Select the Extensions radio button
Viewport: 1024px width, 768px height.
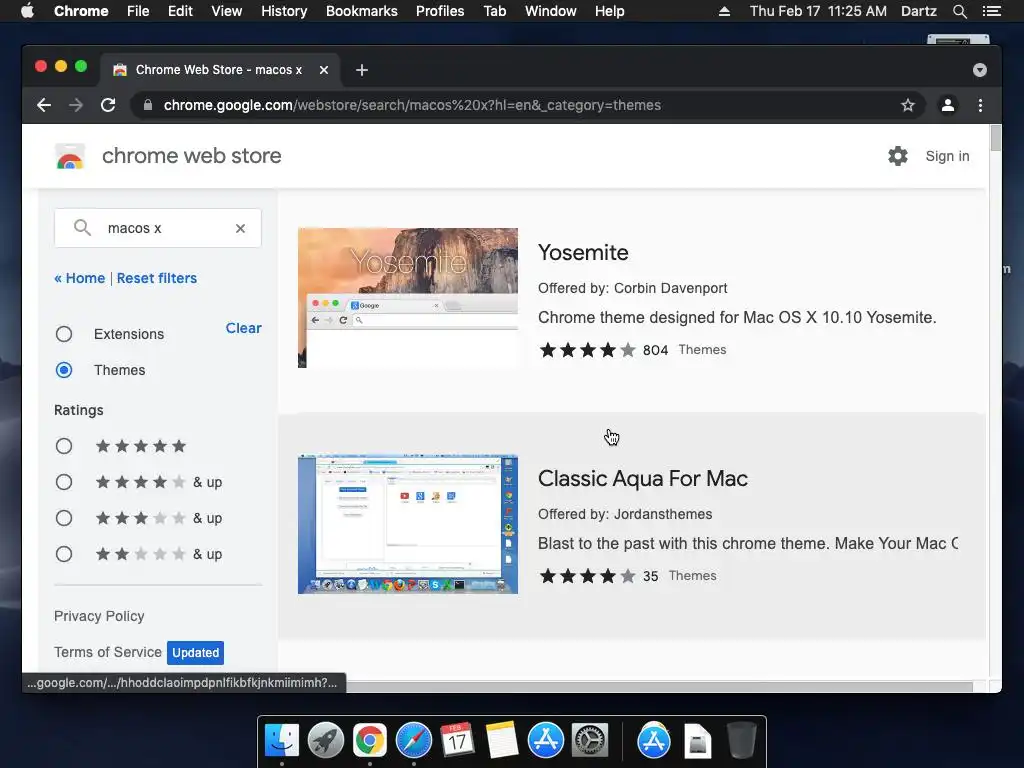(64, 334)
